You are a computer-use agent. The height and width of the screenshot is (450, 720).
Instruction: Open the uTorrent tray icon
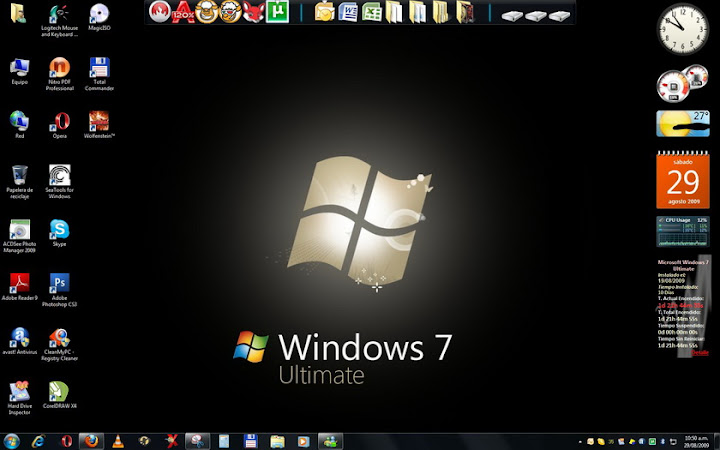point(652,441)
